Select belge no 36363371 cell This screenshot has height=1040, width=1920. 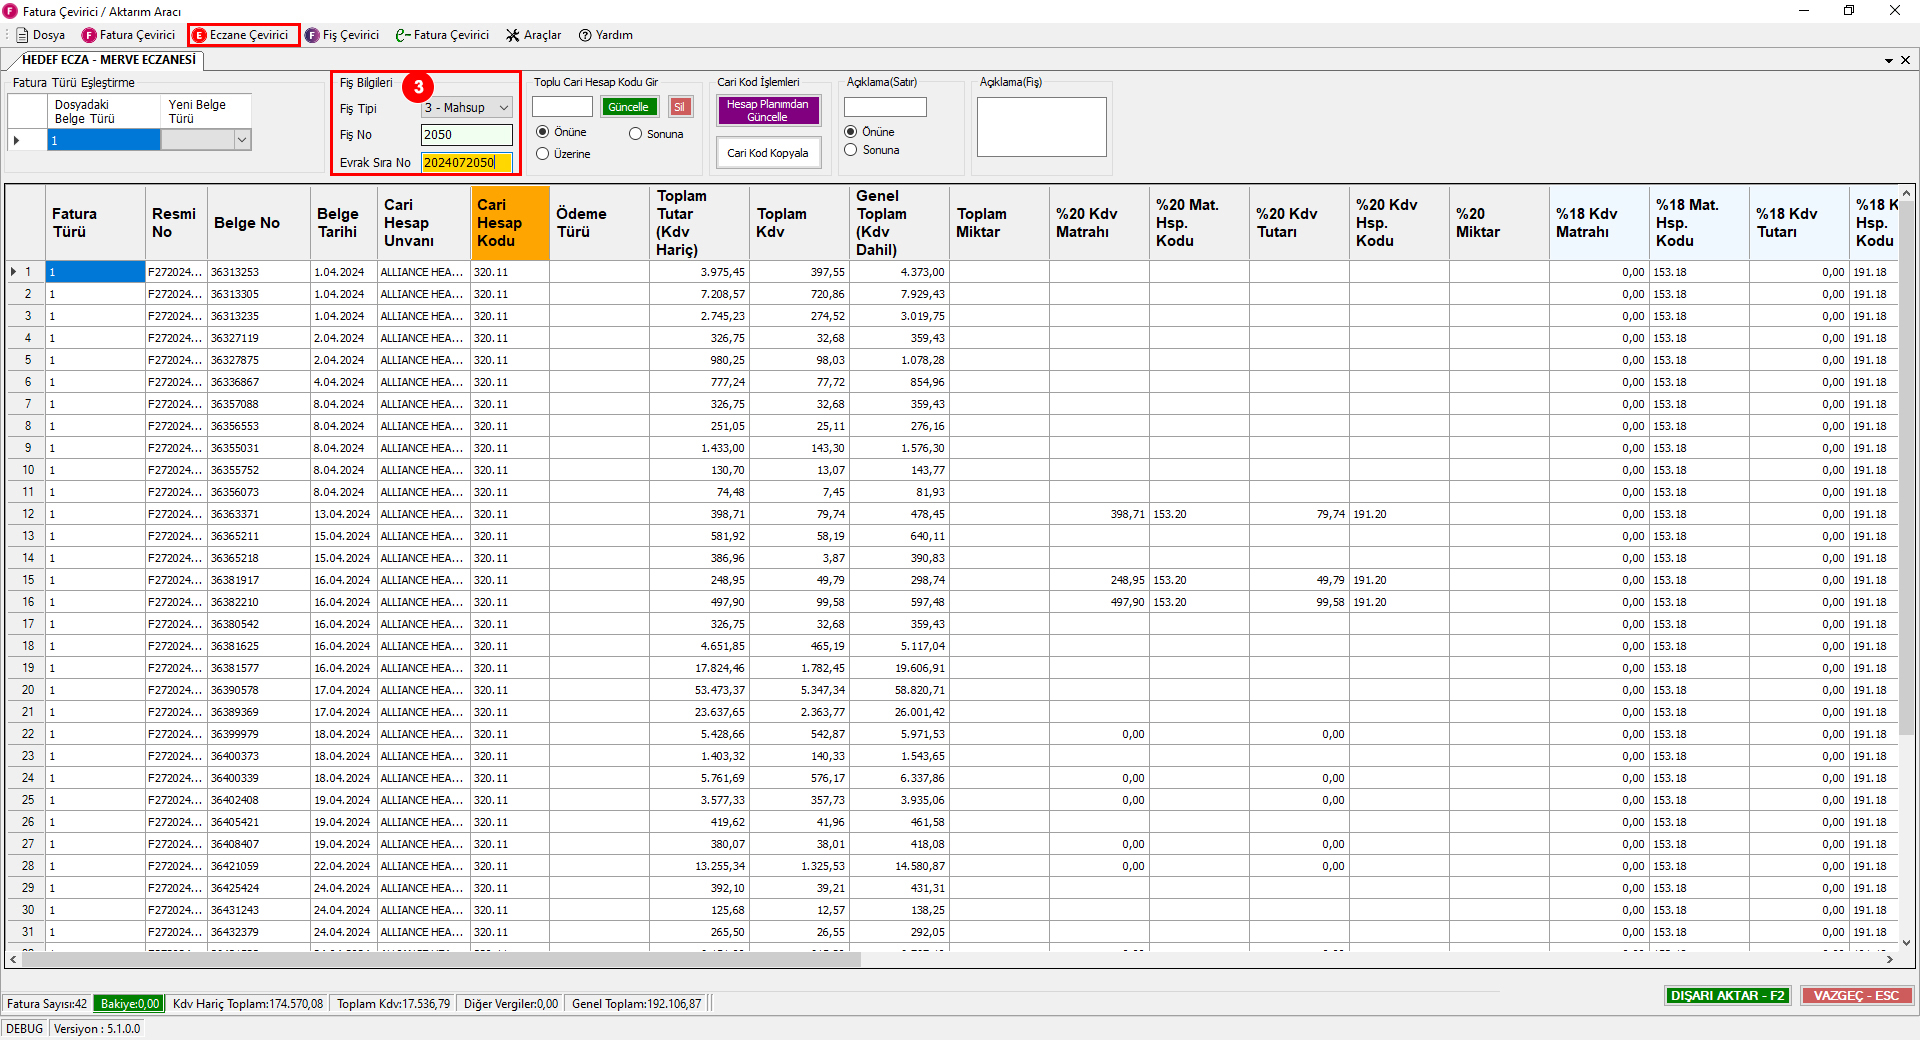pos(259,514)
